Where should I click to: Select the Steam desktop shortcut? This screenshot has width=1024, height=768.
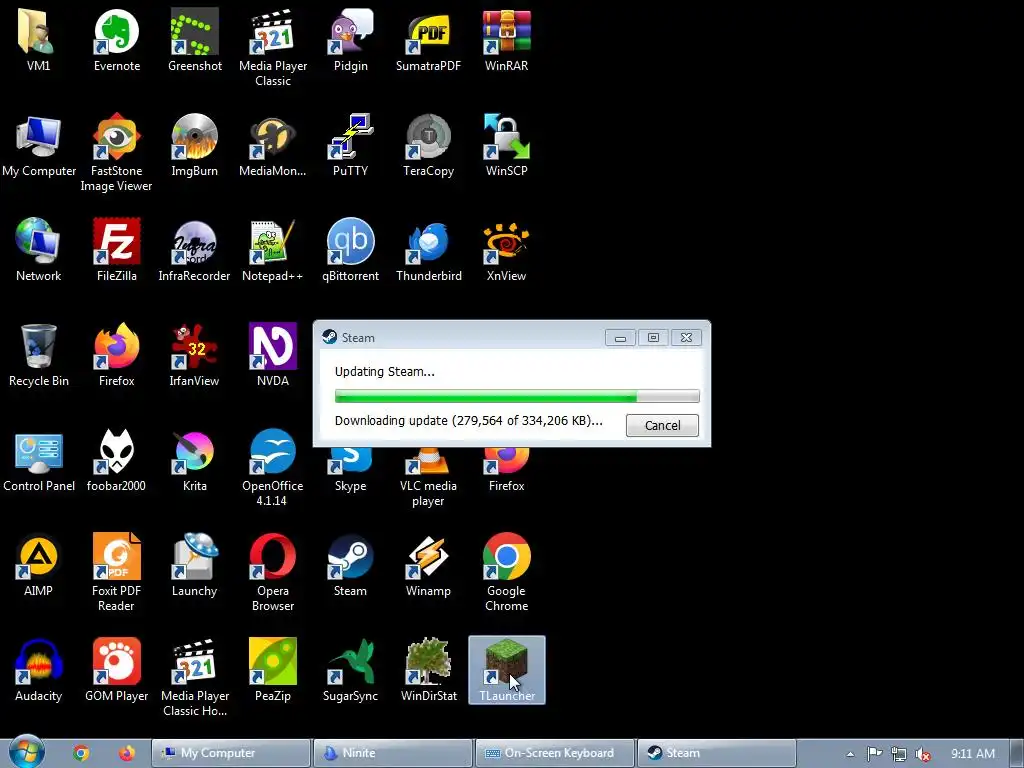point(351,566)
